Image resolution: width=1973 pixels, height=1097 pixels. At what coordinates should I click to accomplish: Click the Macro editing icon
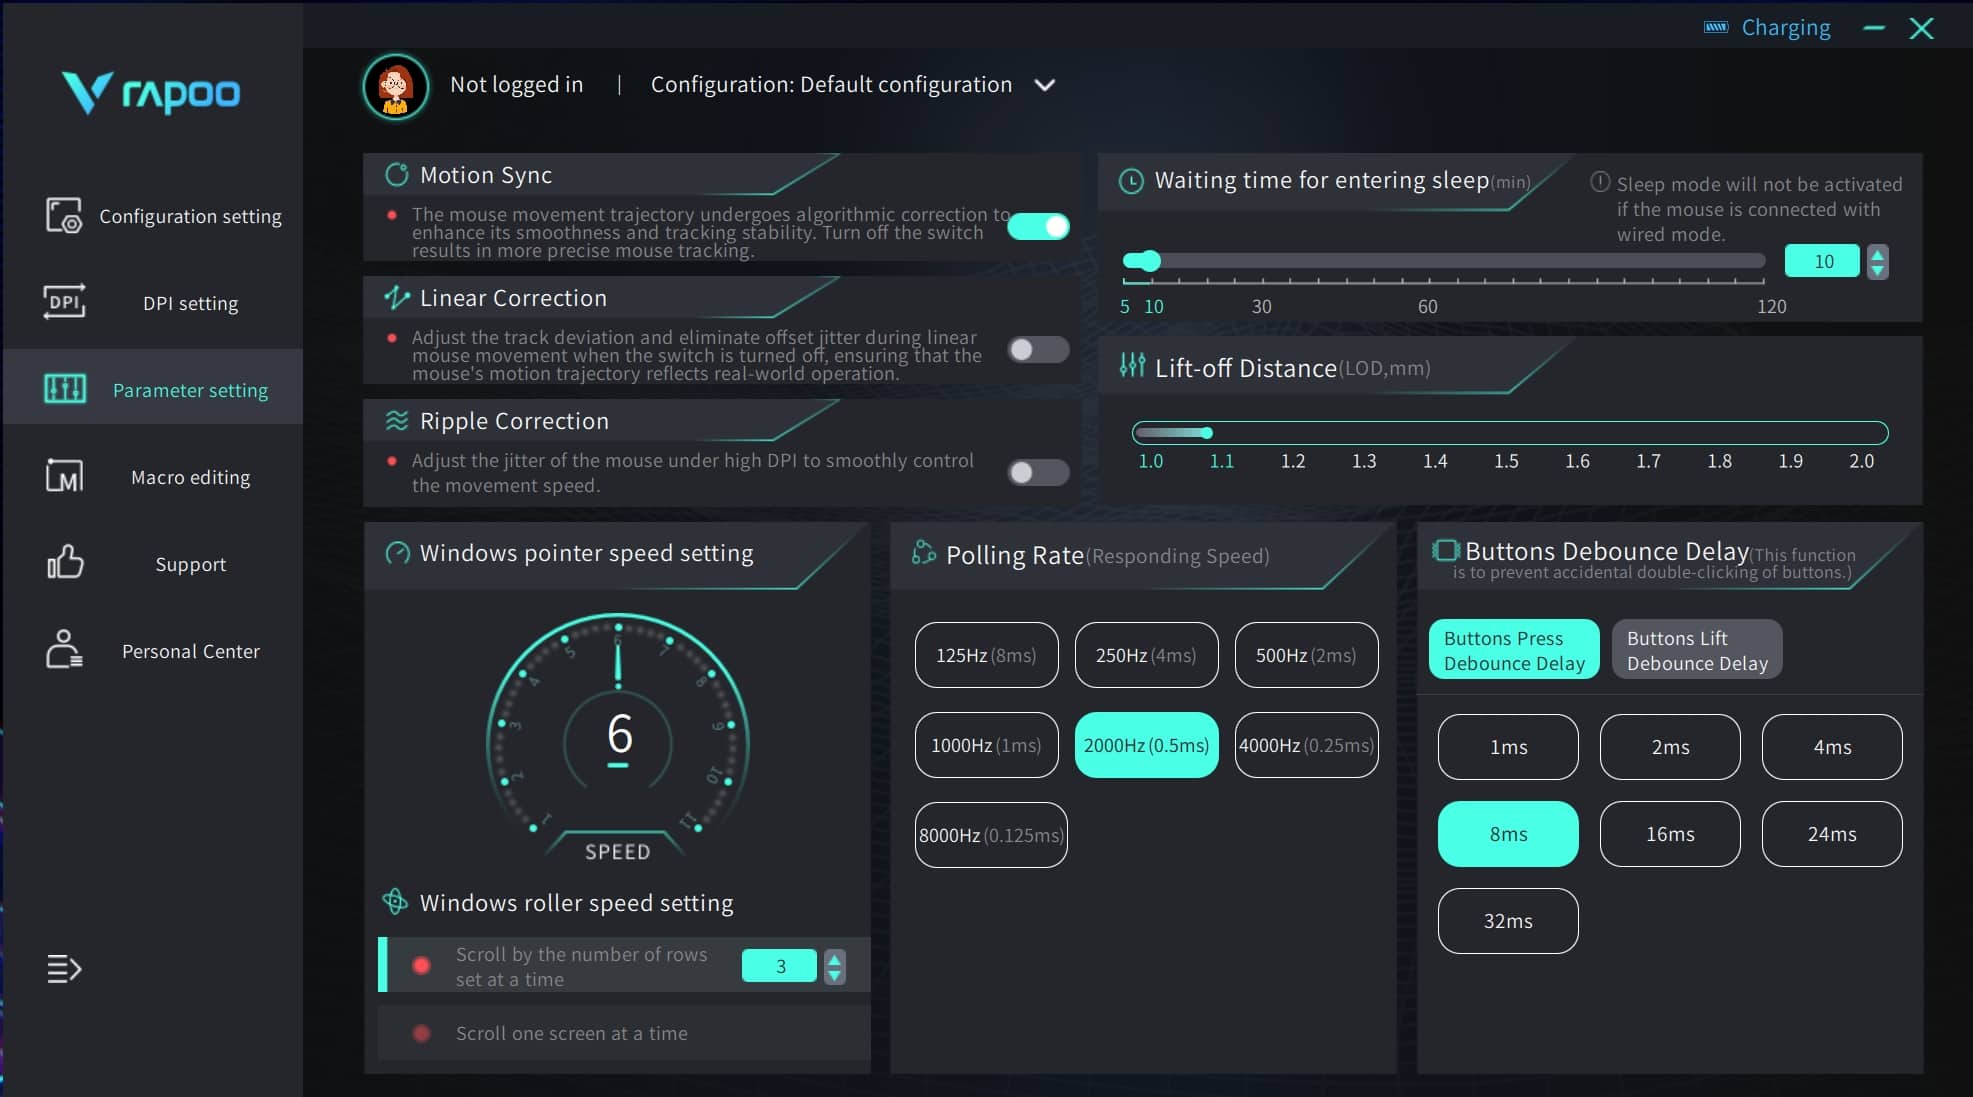tap(64, 476)
